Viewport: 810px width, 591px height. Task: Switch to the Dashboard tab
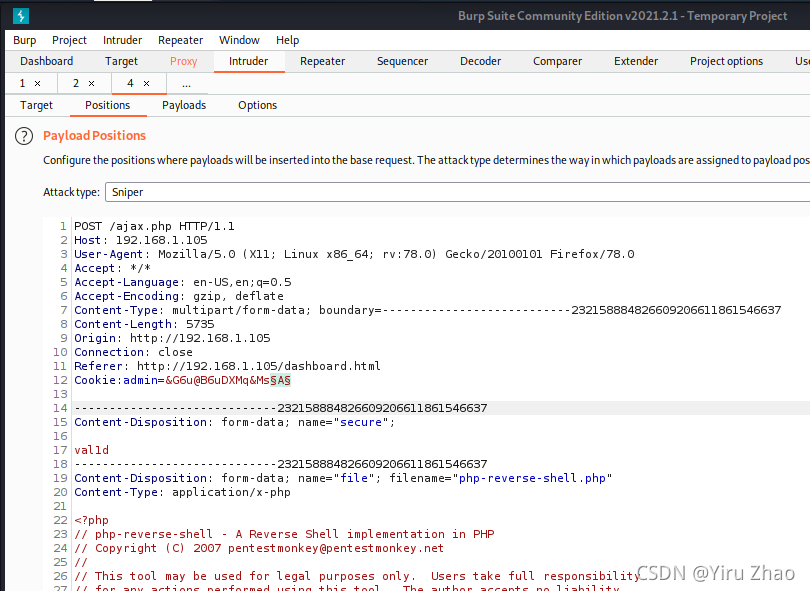point(46,61)
